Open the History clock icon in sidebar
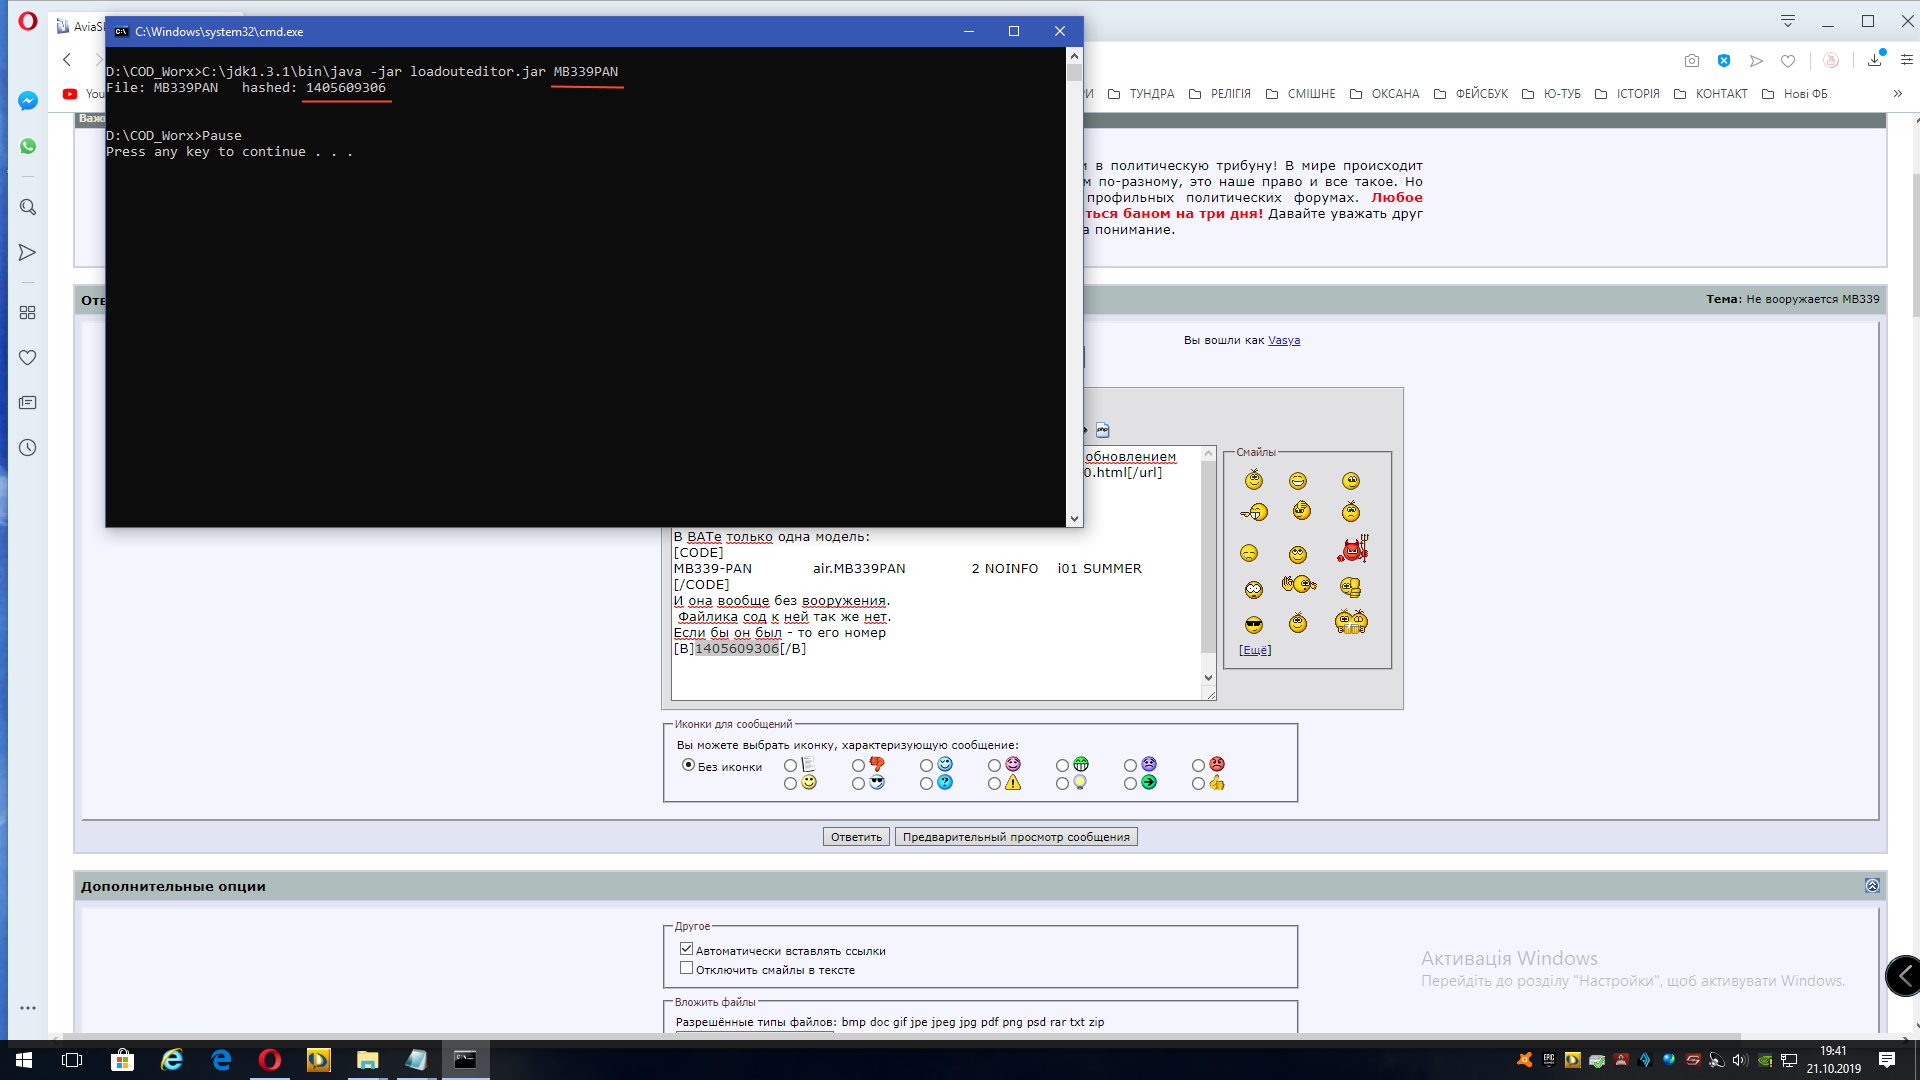This screenshot has width=1920, height=1080. click(x=28, y=448)
